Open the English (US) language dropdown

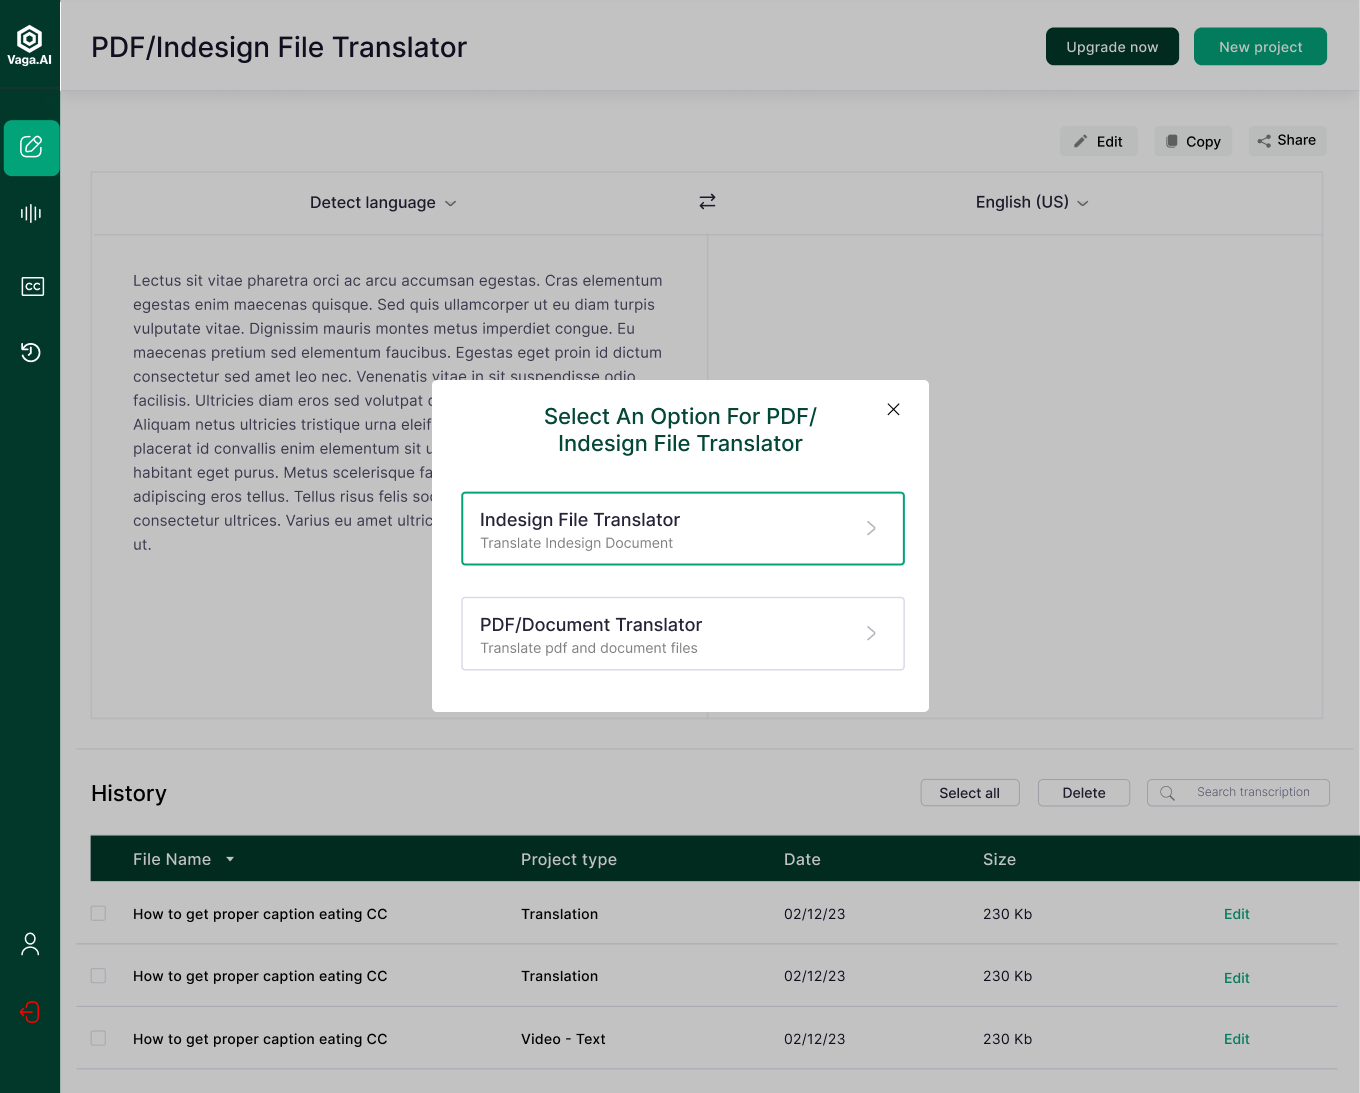(1032, 202)
